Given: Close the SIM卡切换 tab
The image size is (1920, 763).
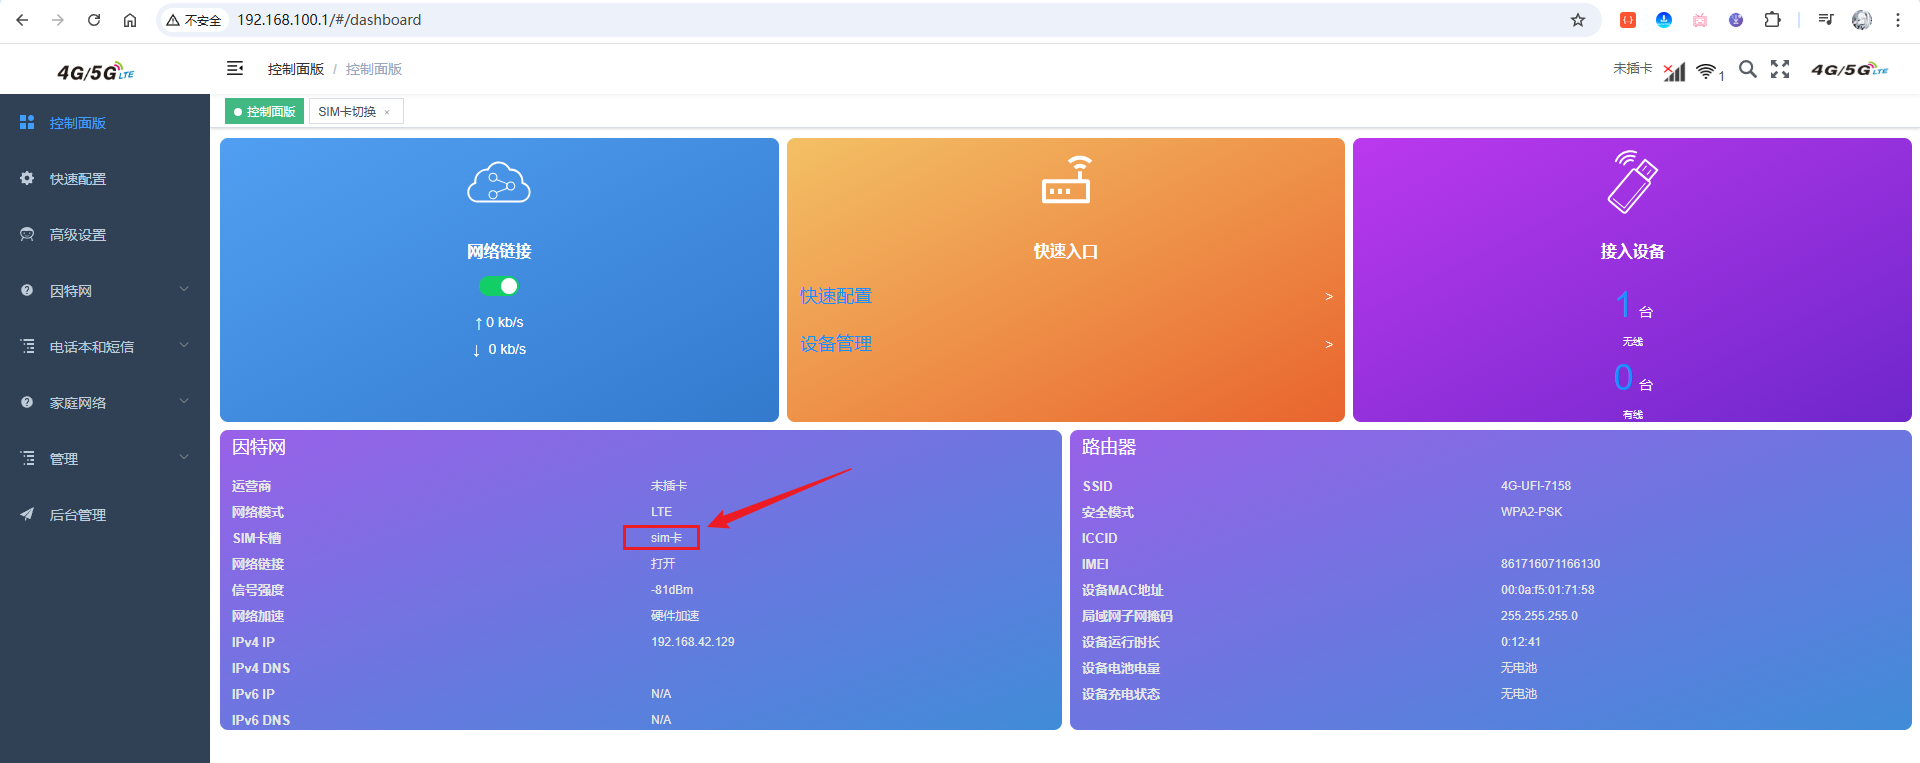Looking at the screenshot, I should point(387,112).
